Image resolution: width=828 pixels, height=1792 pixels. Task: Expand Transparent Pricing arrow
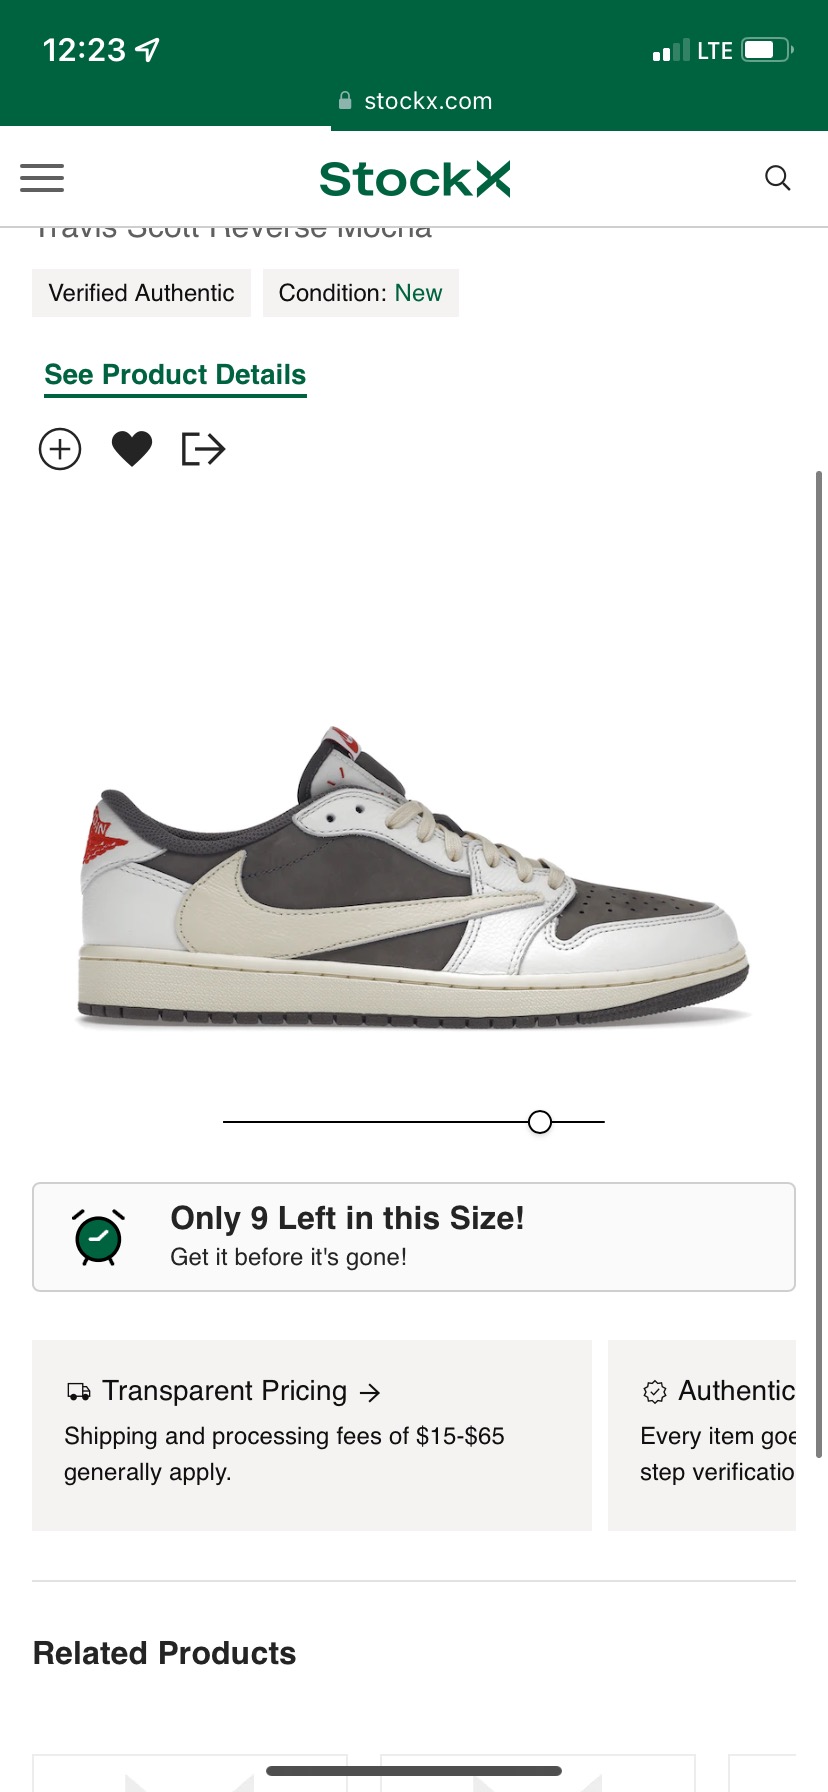[x=370, y=1392]
